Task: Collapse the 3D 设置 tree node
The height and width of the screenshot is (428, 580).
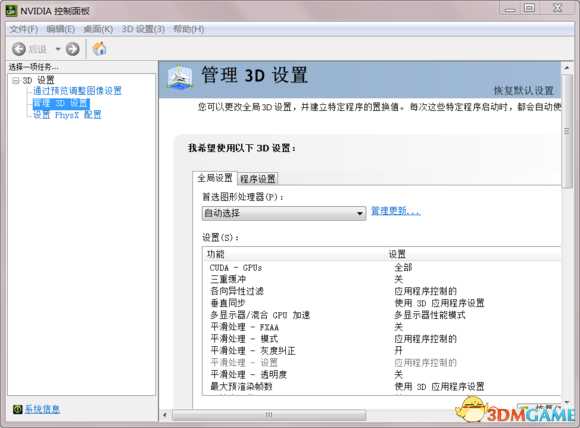Action: 16,80
